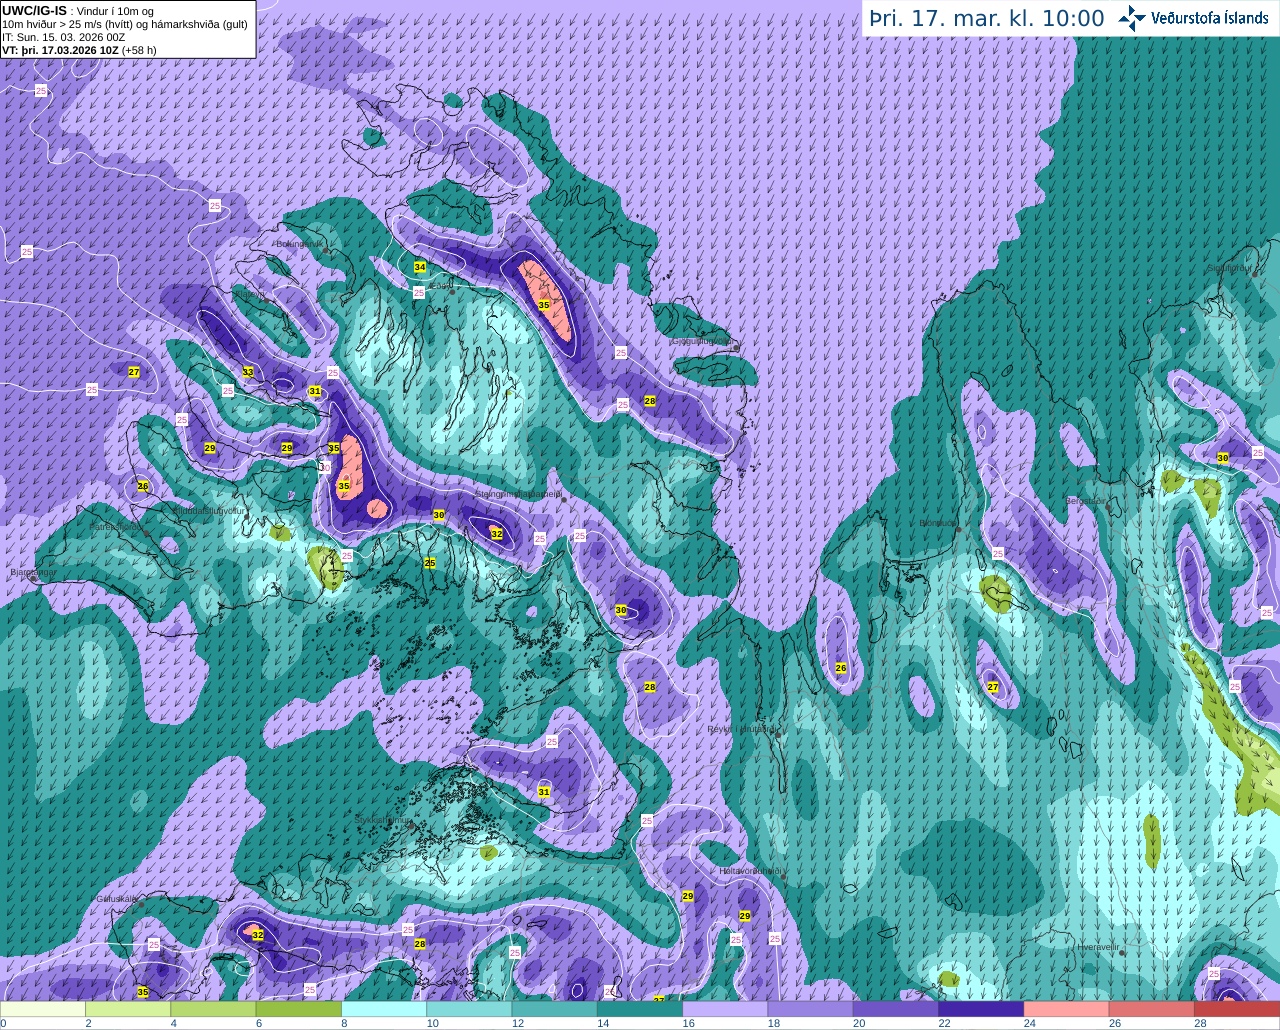1280x1030 pixels.
Task: Click the Hveravellir station label
Action: pyautogui.click(x=1098, y=946)
